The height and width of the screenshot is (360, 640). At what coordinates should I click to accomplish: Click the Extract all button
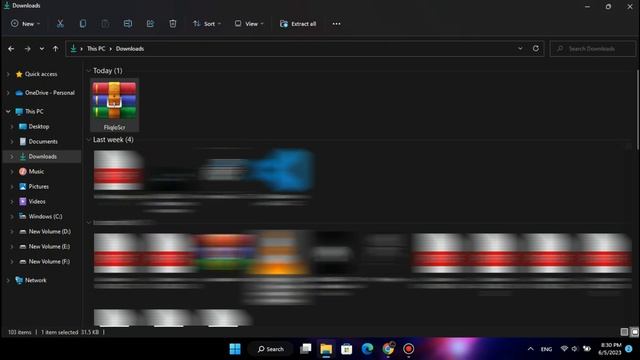[x=298, y=24]
